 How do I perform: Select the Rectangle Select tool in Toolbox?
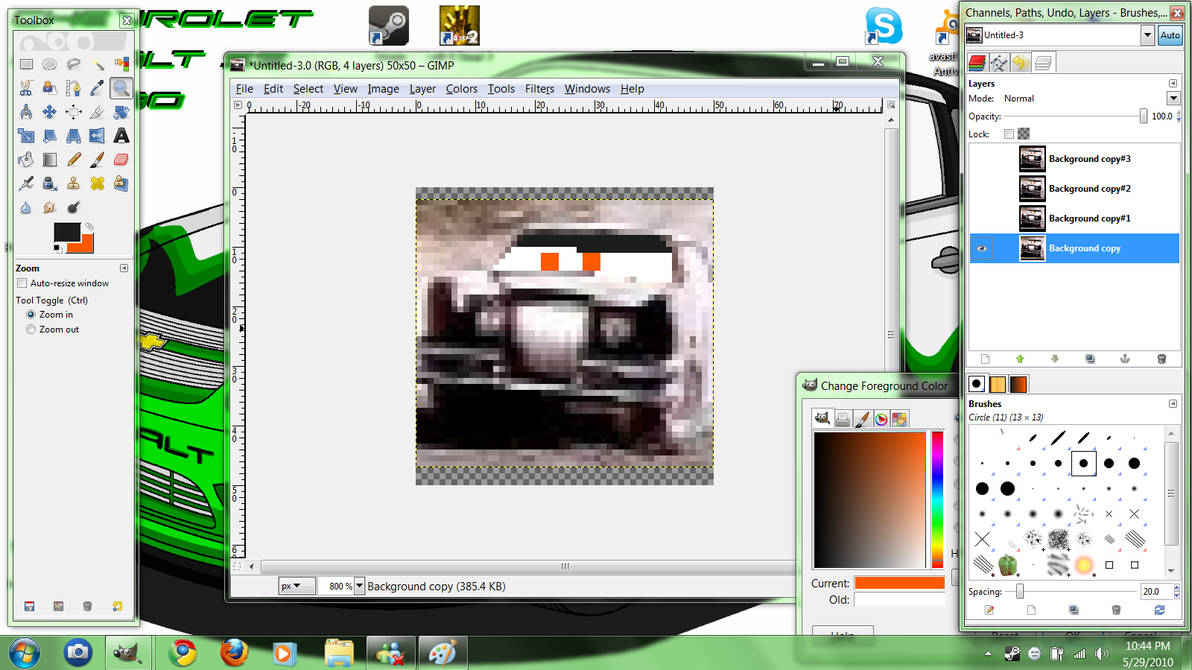click(x=26, y=64)
